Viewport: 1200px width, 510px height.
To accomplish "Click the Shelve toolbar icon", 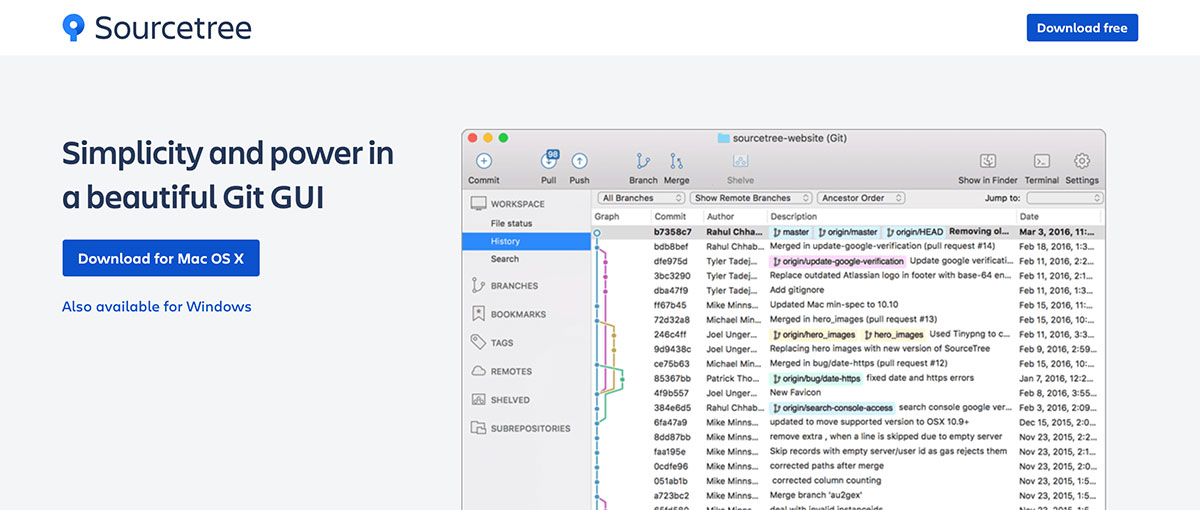I will tap(741, 161).
